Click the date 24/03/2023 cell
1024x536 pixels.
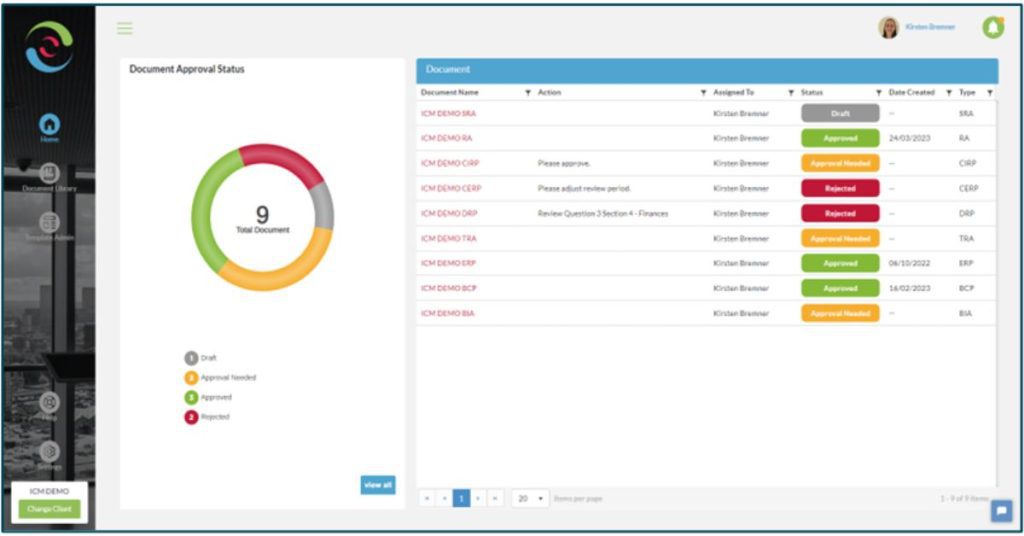point(909,138)
